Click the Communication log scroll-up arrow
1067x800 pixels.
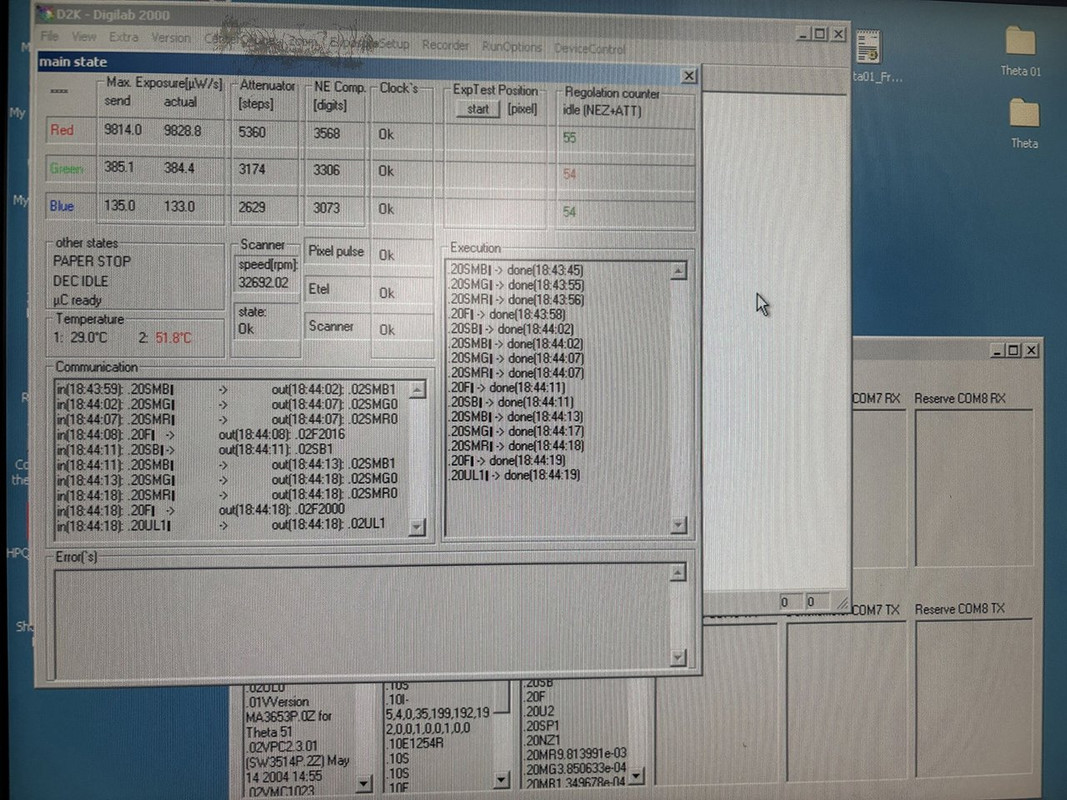tap(417, 389)
